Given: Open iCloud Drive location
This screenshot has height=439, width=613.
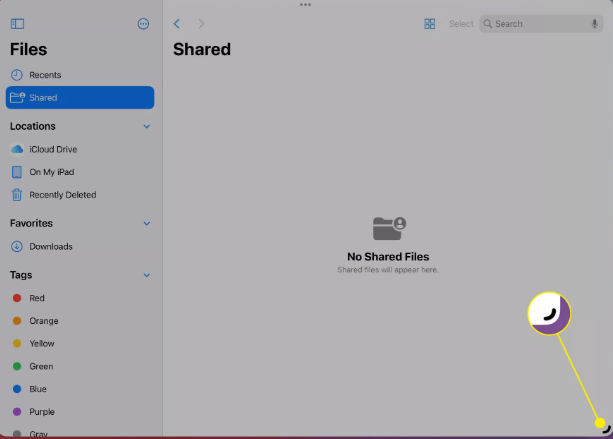Looking at the screenshot, I should pyautogui.click(x=80, y=149).
